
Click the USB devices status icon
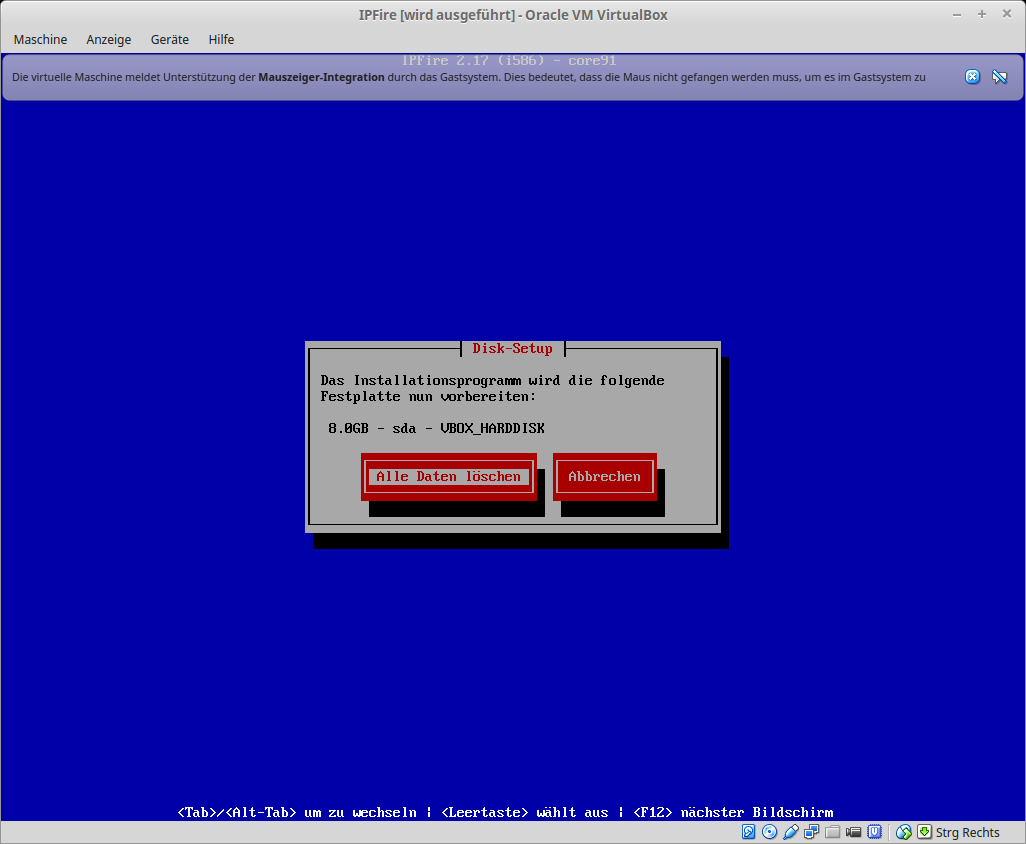pos(790,832)
